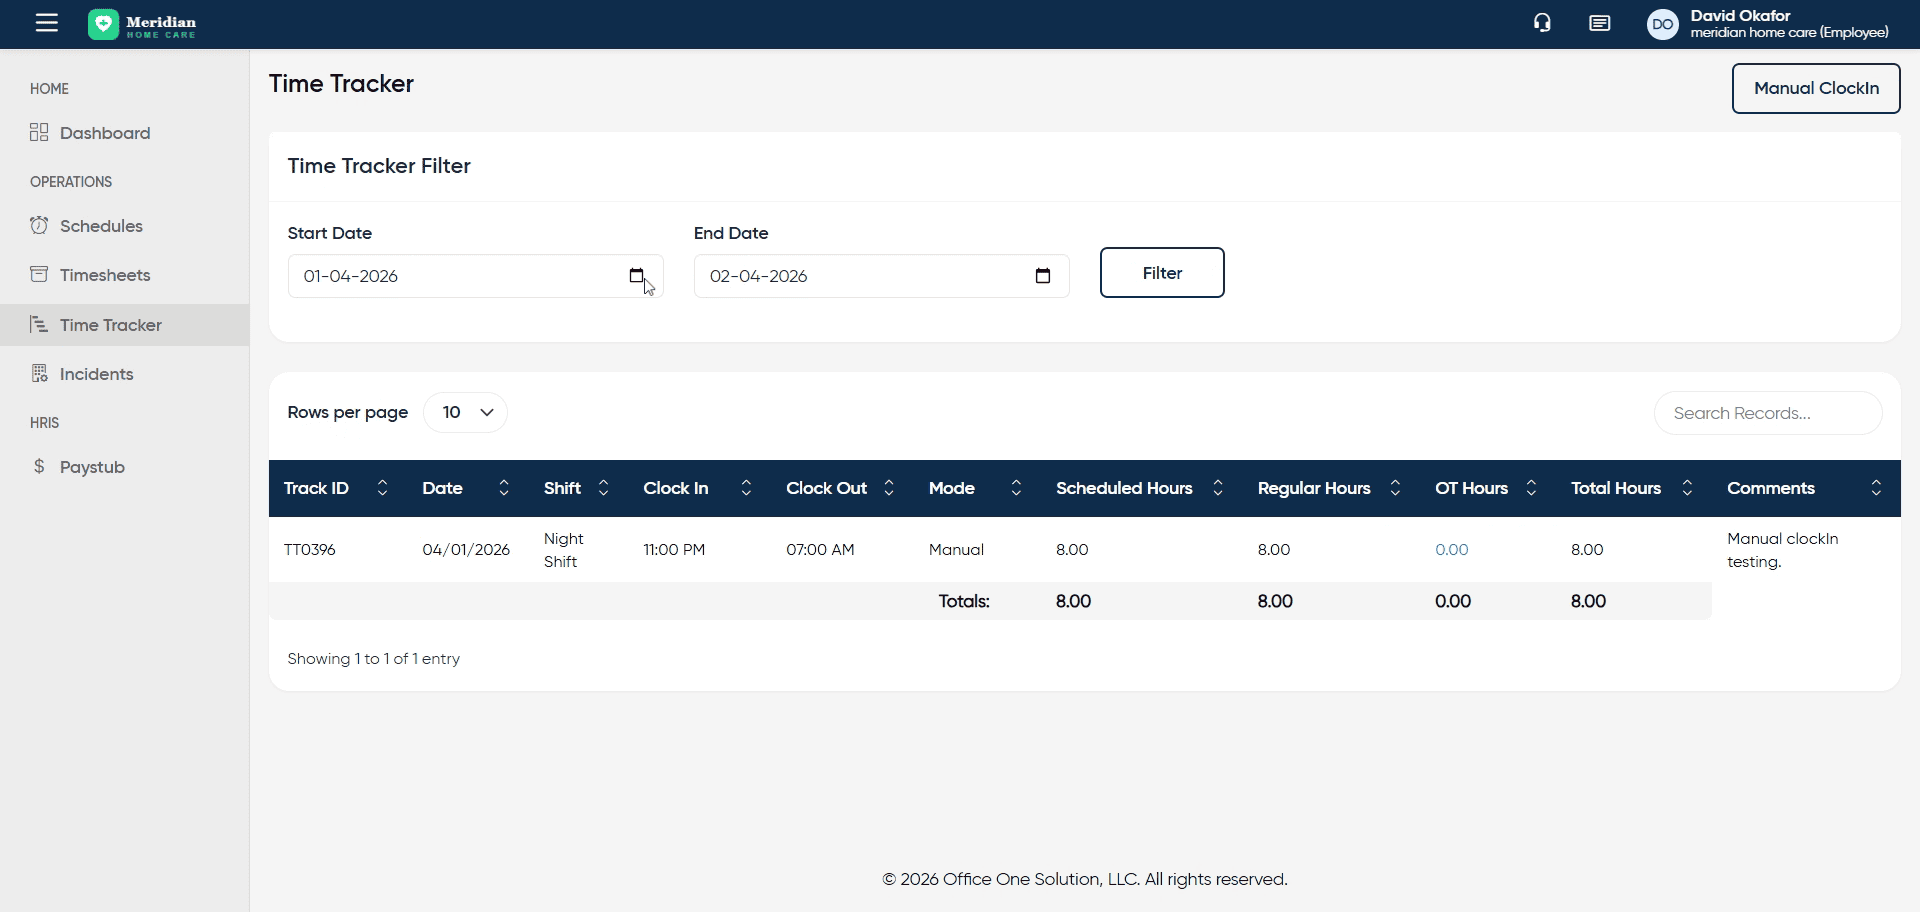This screenshot has height=912, width=1920.
Task: Click the Meridian Home Care logo
Action: (x=142, y=24)
